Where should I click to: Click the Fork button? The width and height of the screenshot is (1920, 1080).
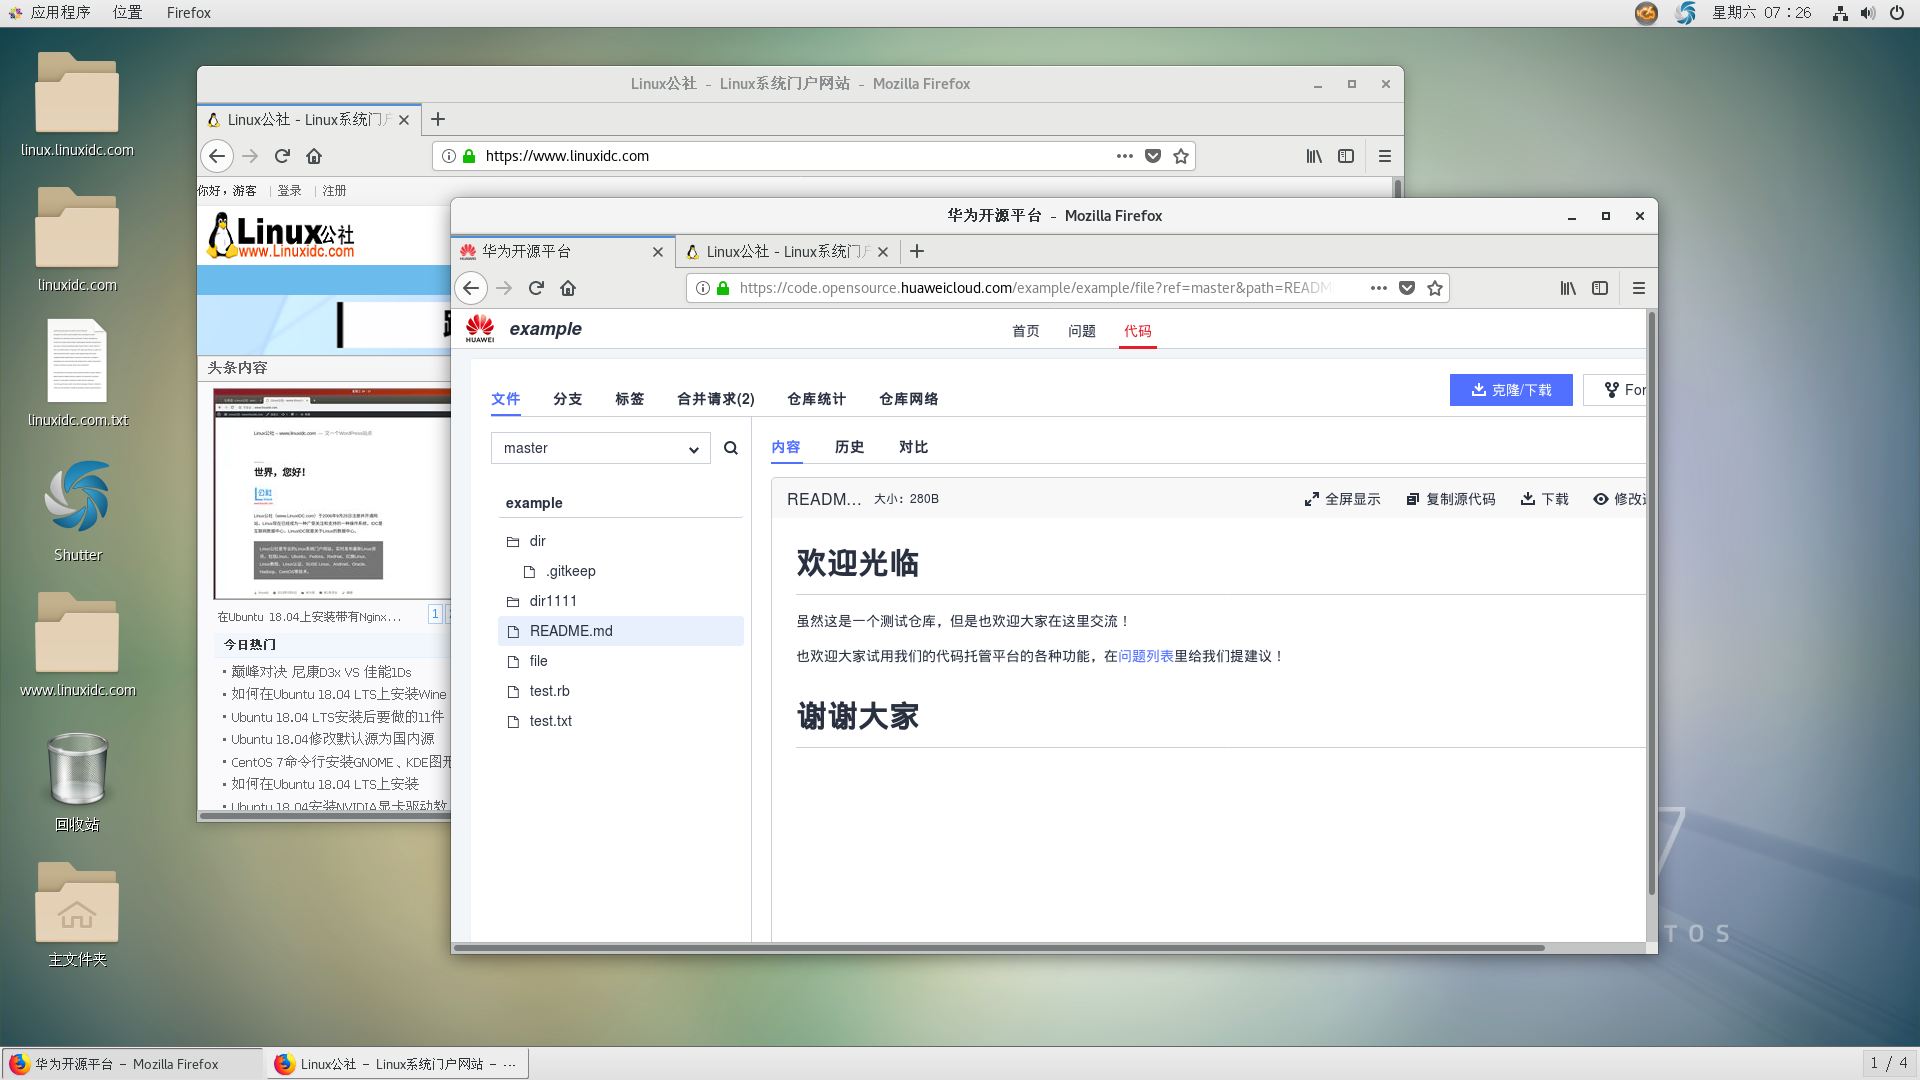click(1615, 390)
